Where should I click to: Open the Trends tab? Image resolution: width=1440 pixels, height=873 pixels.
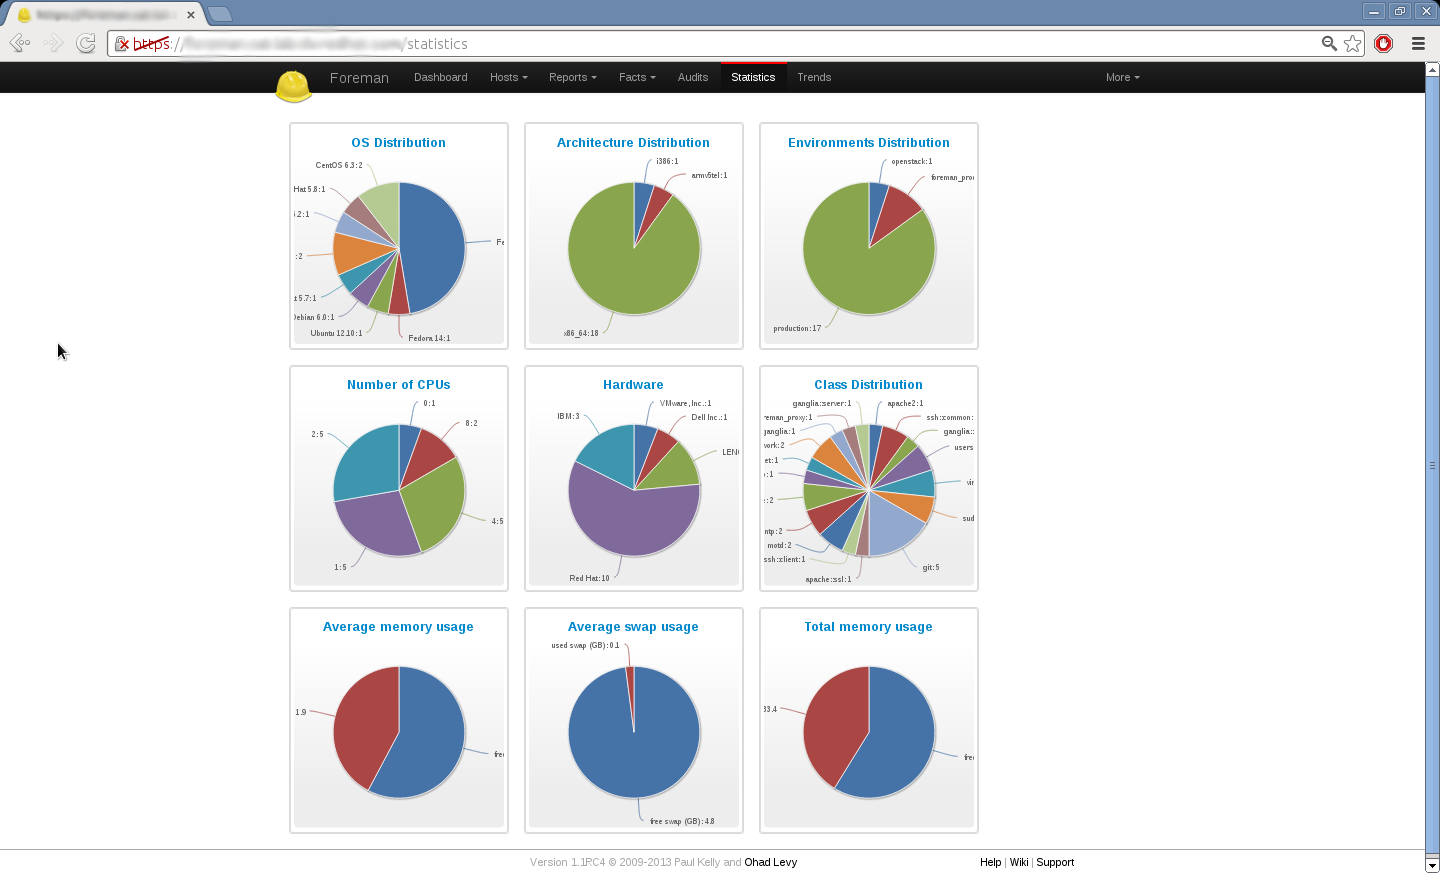(x=814, y=77)
